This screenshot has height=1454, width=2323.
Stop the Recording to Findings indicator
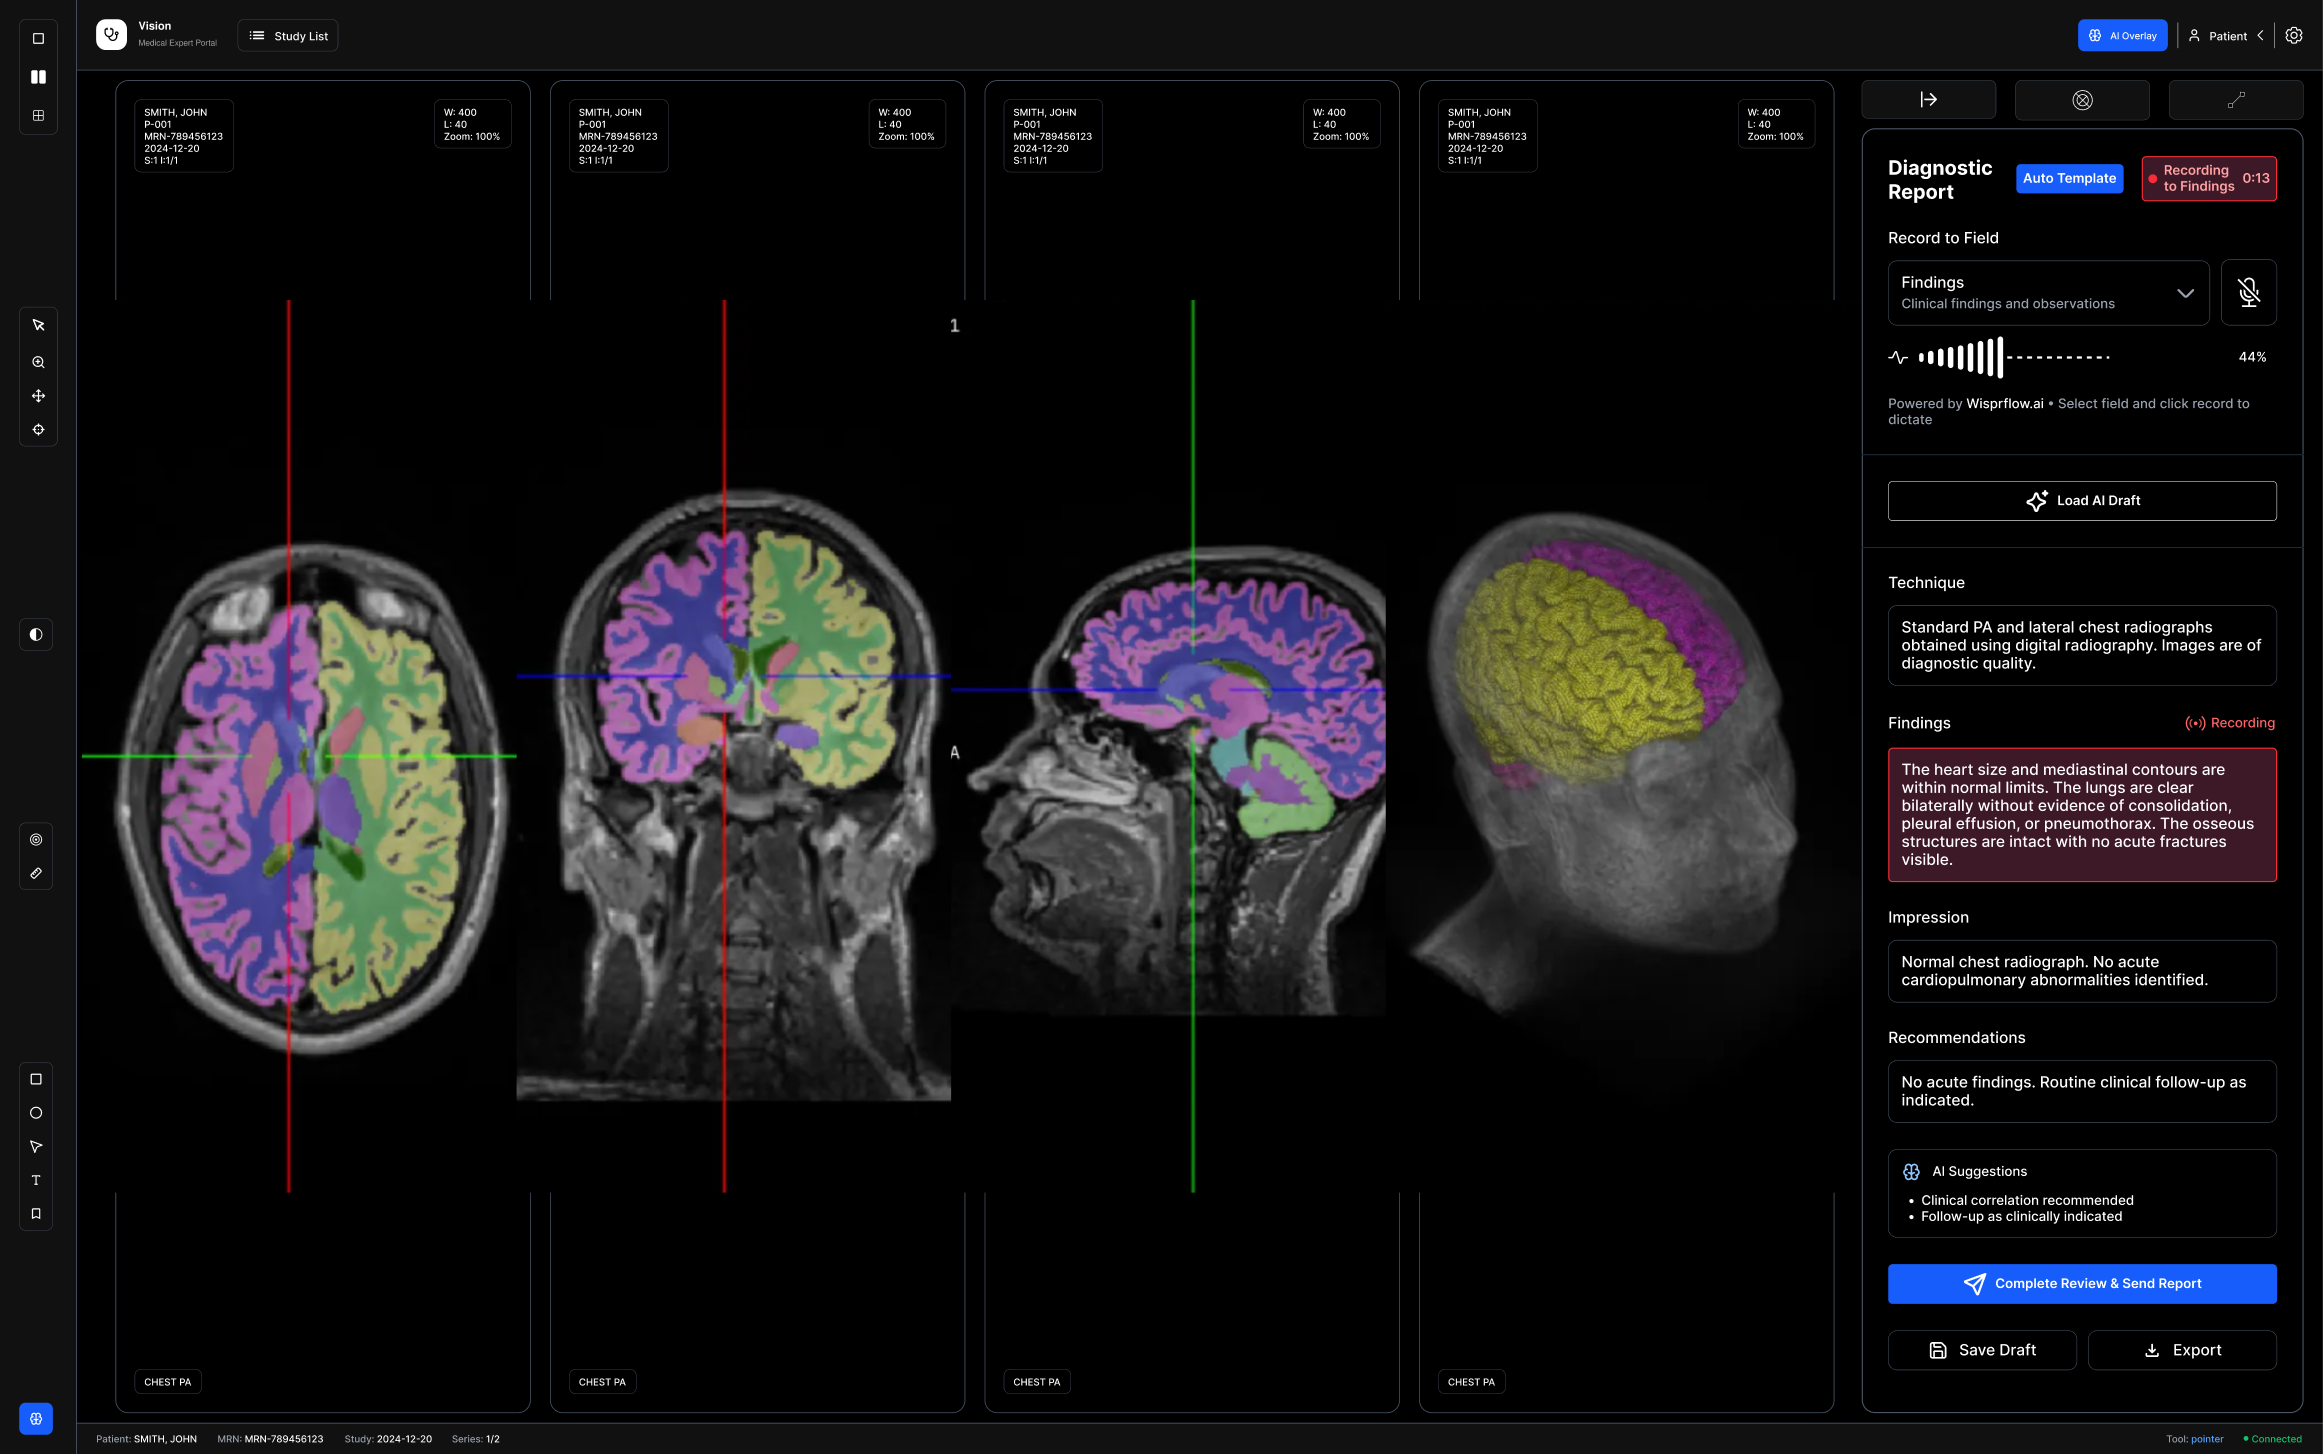pos(2208,179)
